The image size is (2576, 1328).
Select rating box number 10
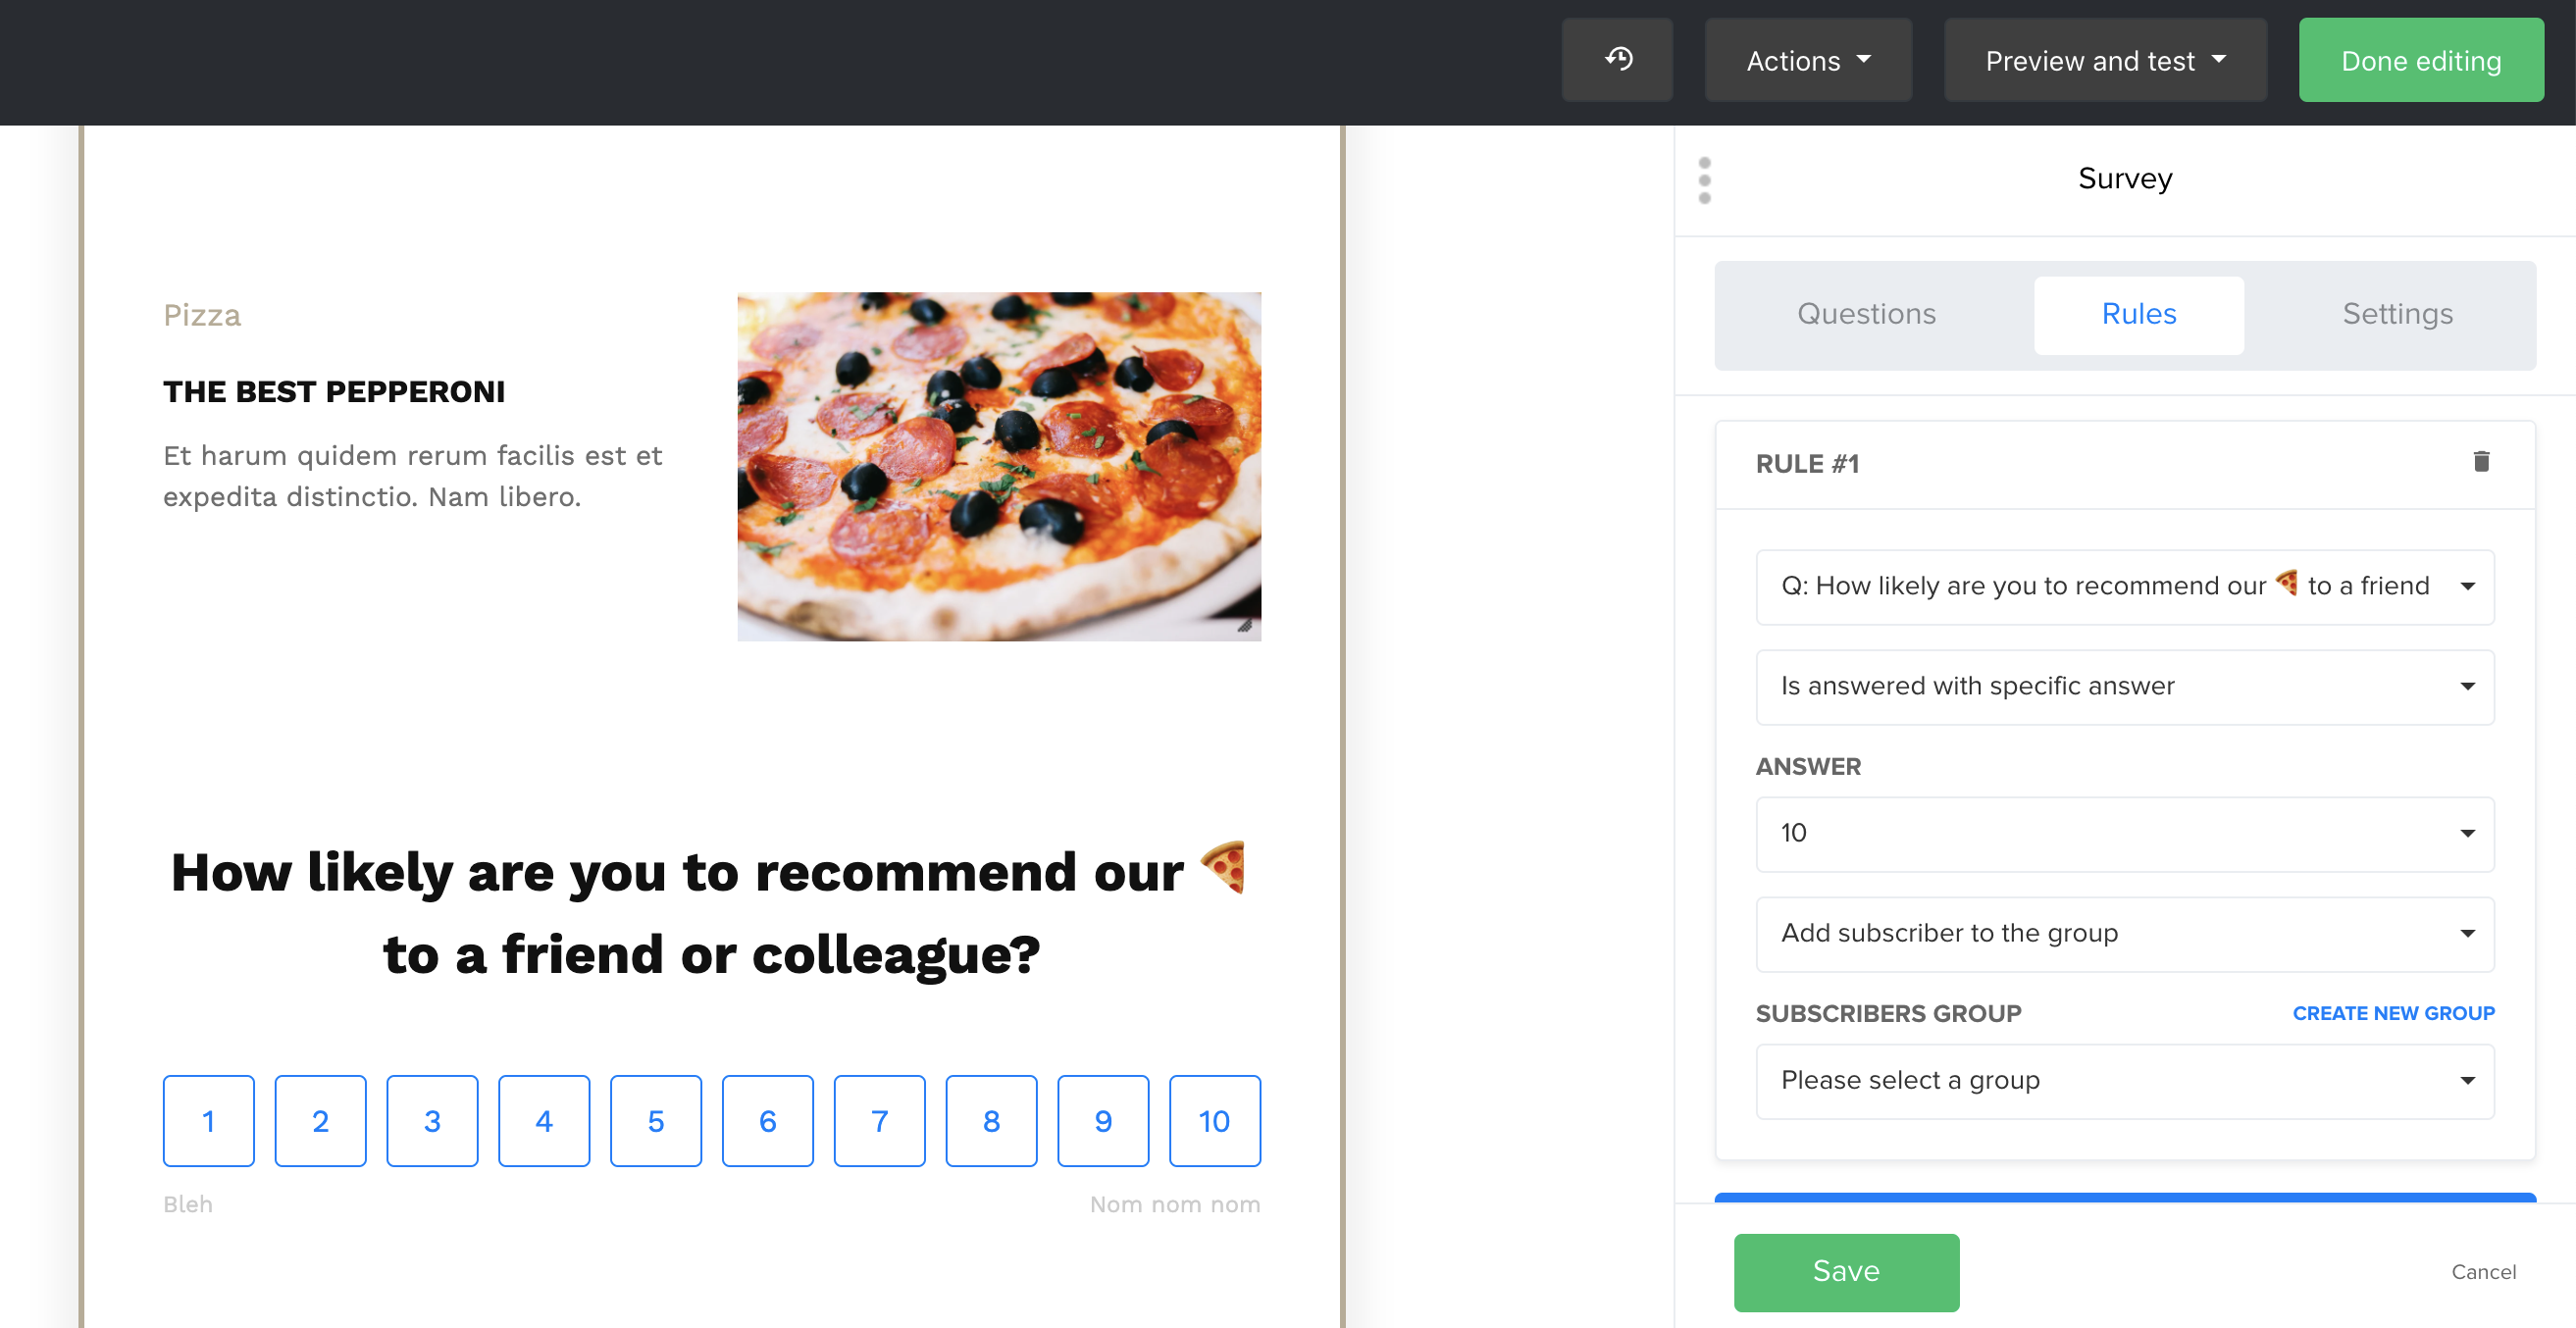[x=1214, y=1120]
